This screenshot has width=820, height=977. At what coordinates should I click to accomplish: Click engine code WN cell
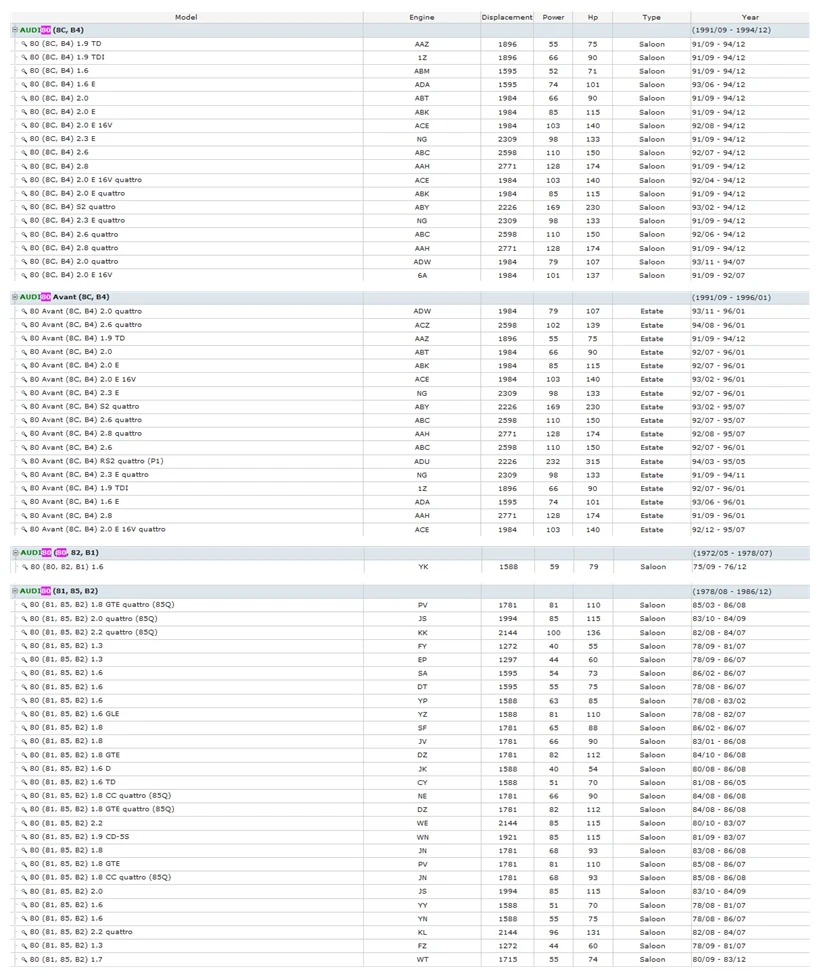pos(422,837)
